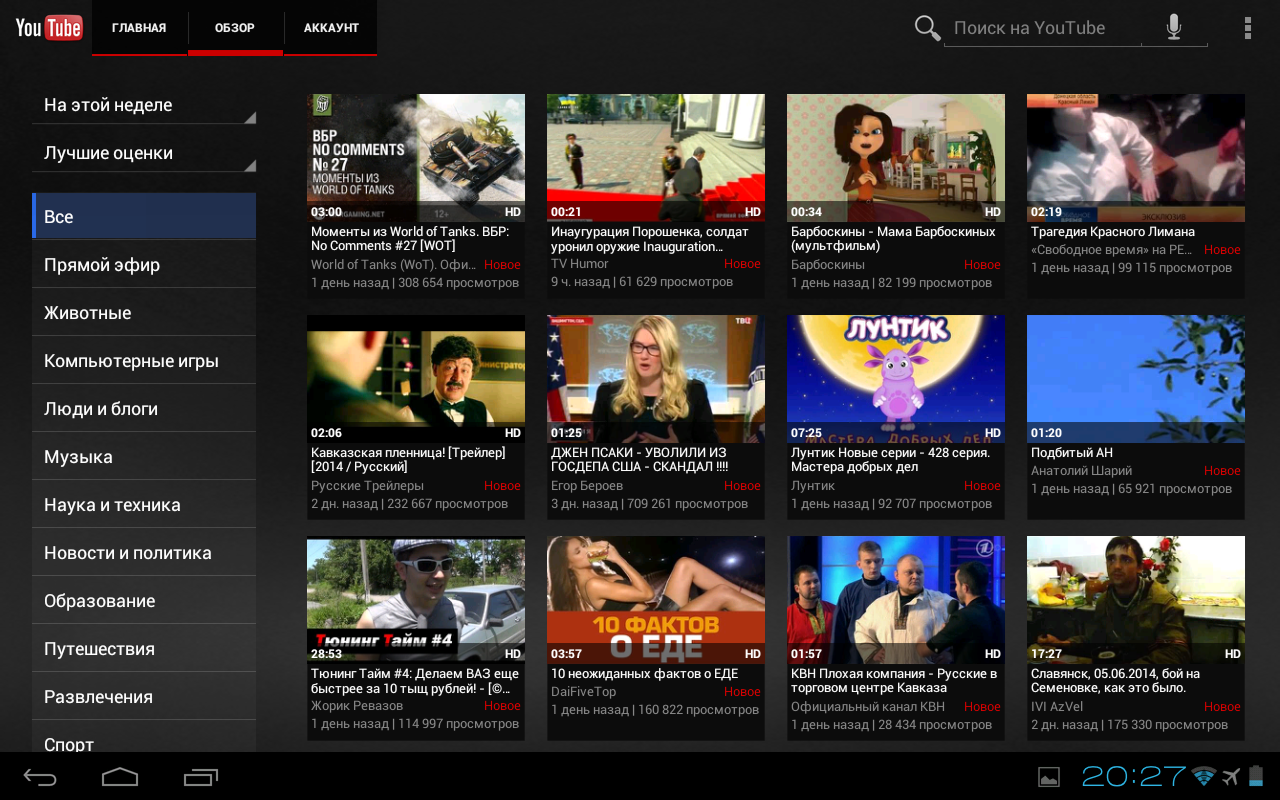
Task: Open Наука и техника category
Action: pyautogui.click(x=144, y=505)
